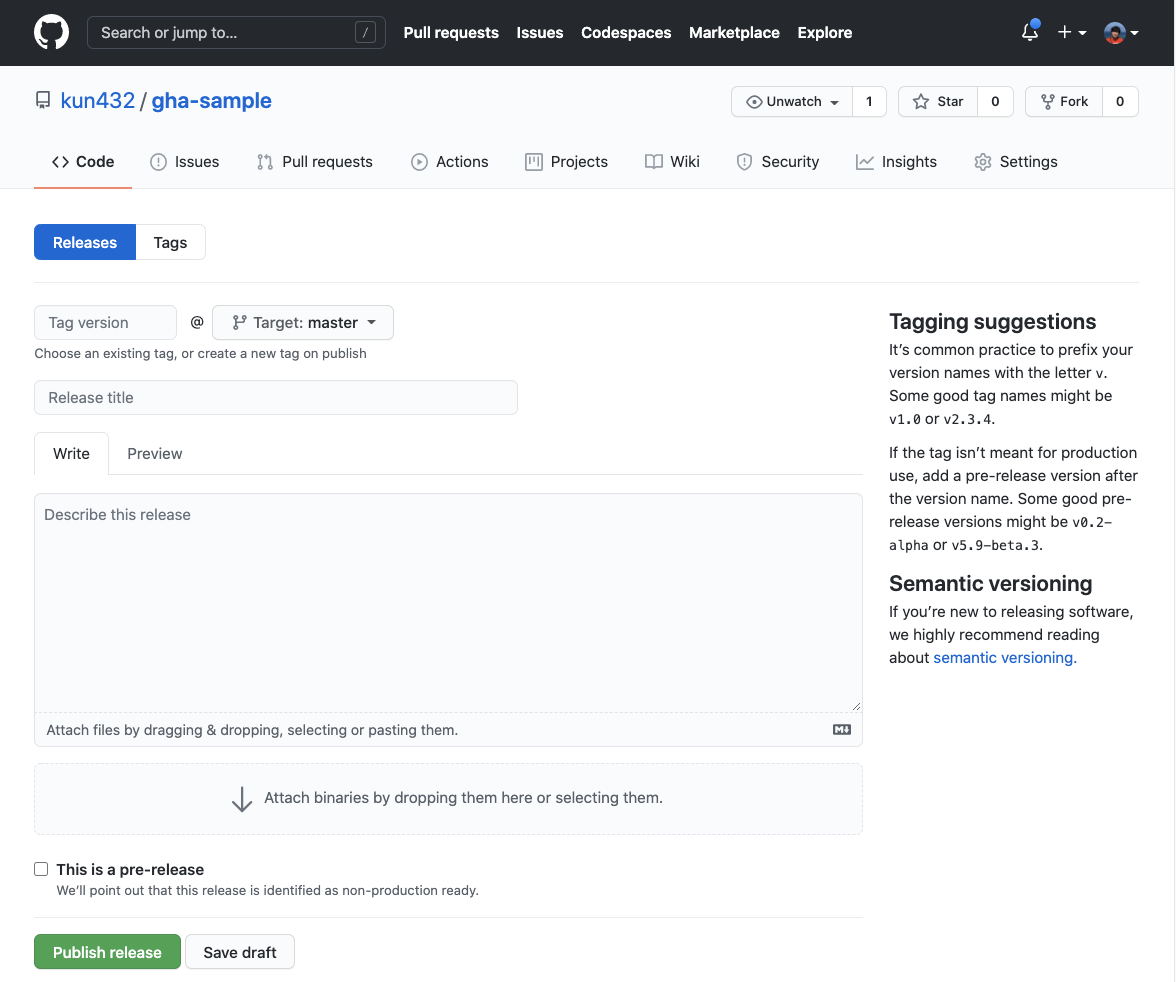This screenshot has width=1176, height=982.
Task: Click the down arrow attach binaries icon
Action: [242, 799]
